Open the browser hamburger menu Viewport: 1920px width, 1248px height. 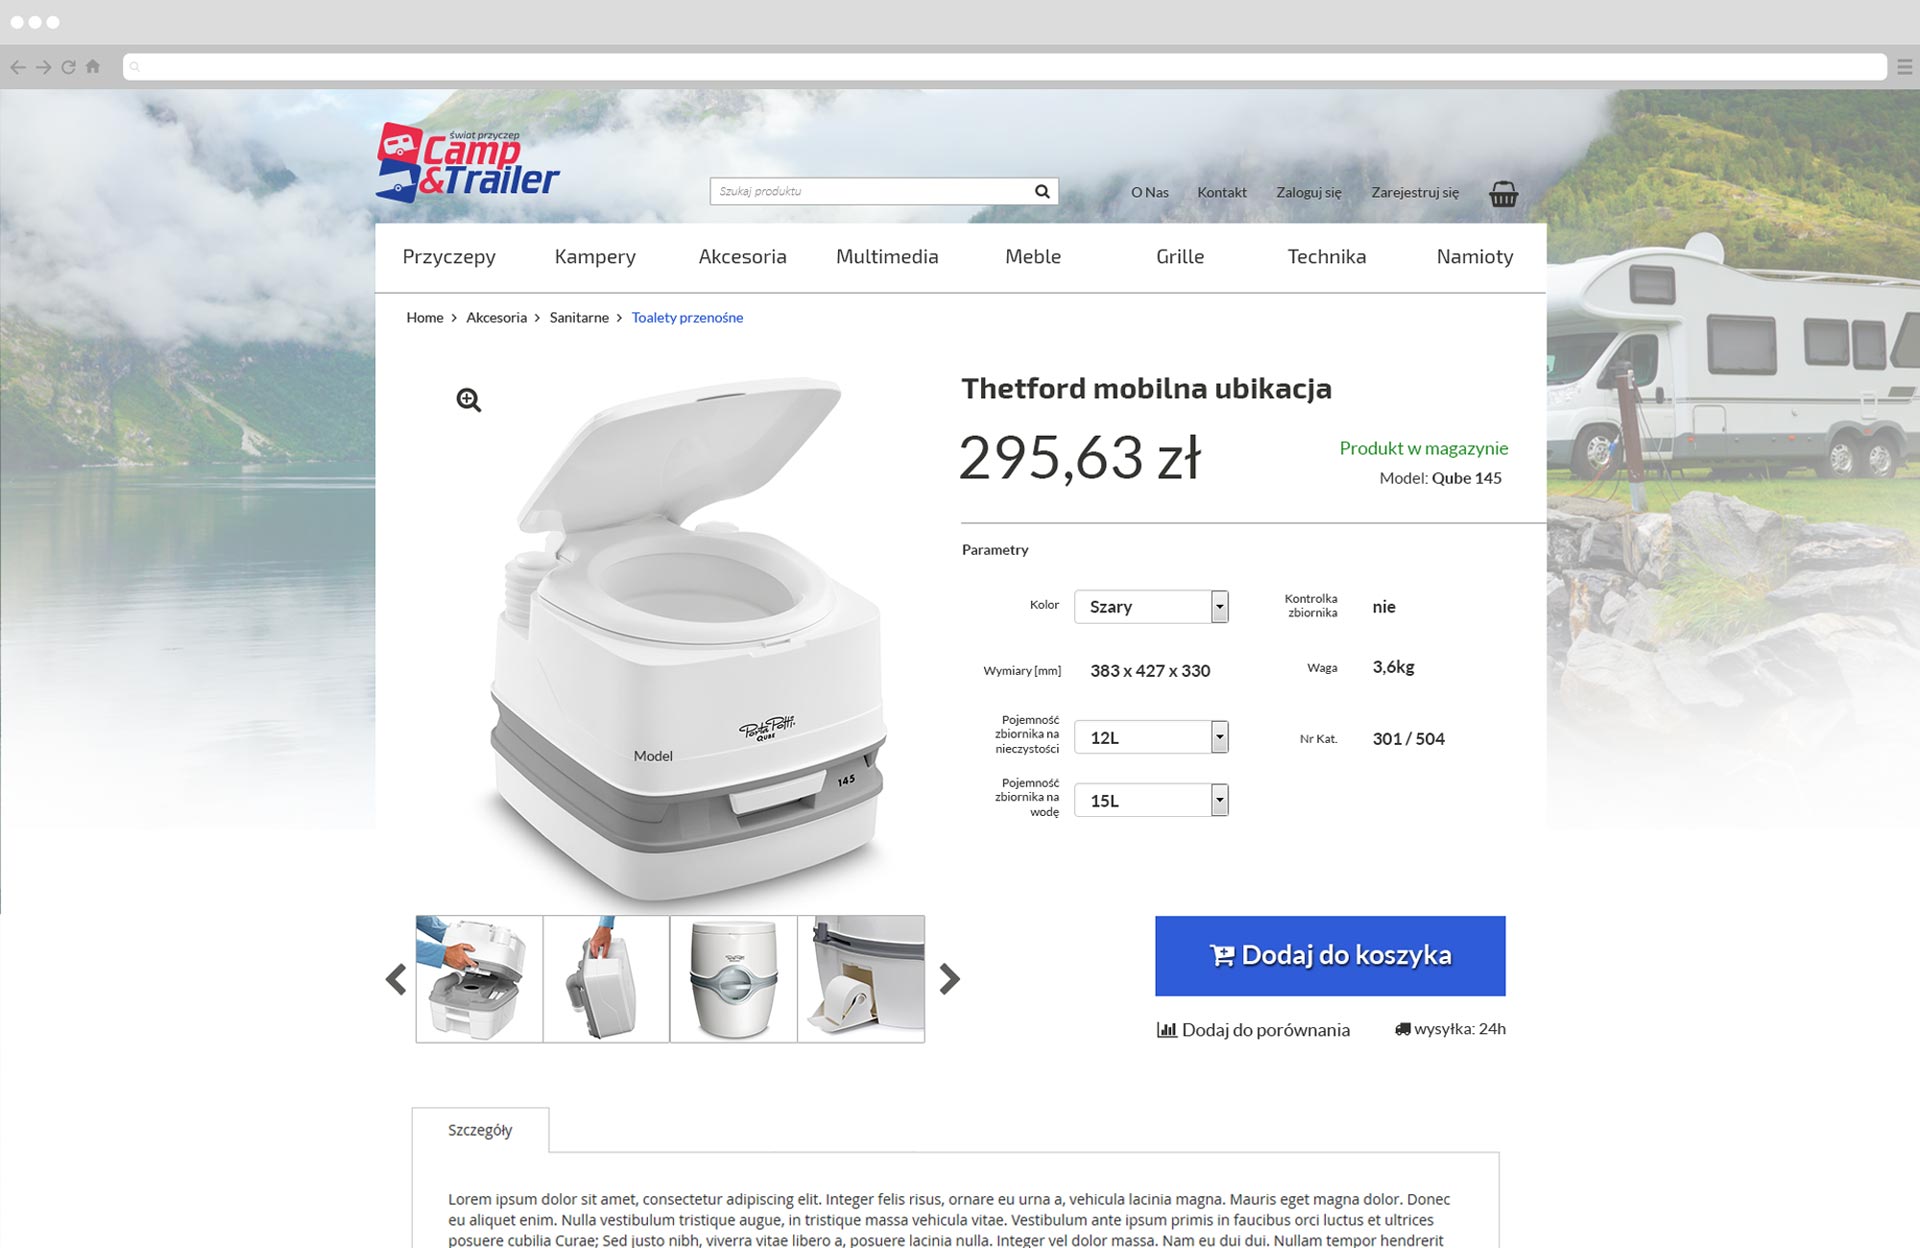[x=1904, y=67]
